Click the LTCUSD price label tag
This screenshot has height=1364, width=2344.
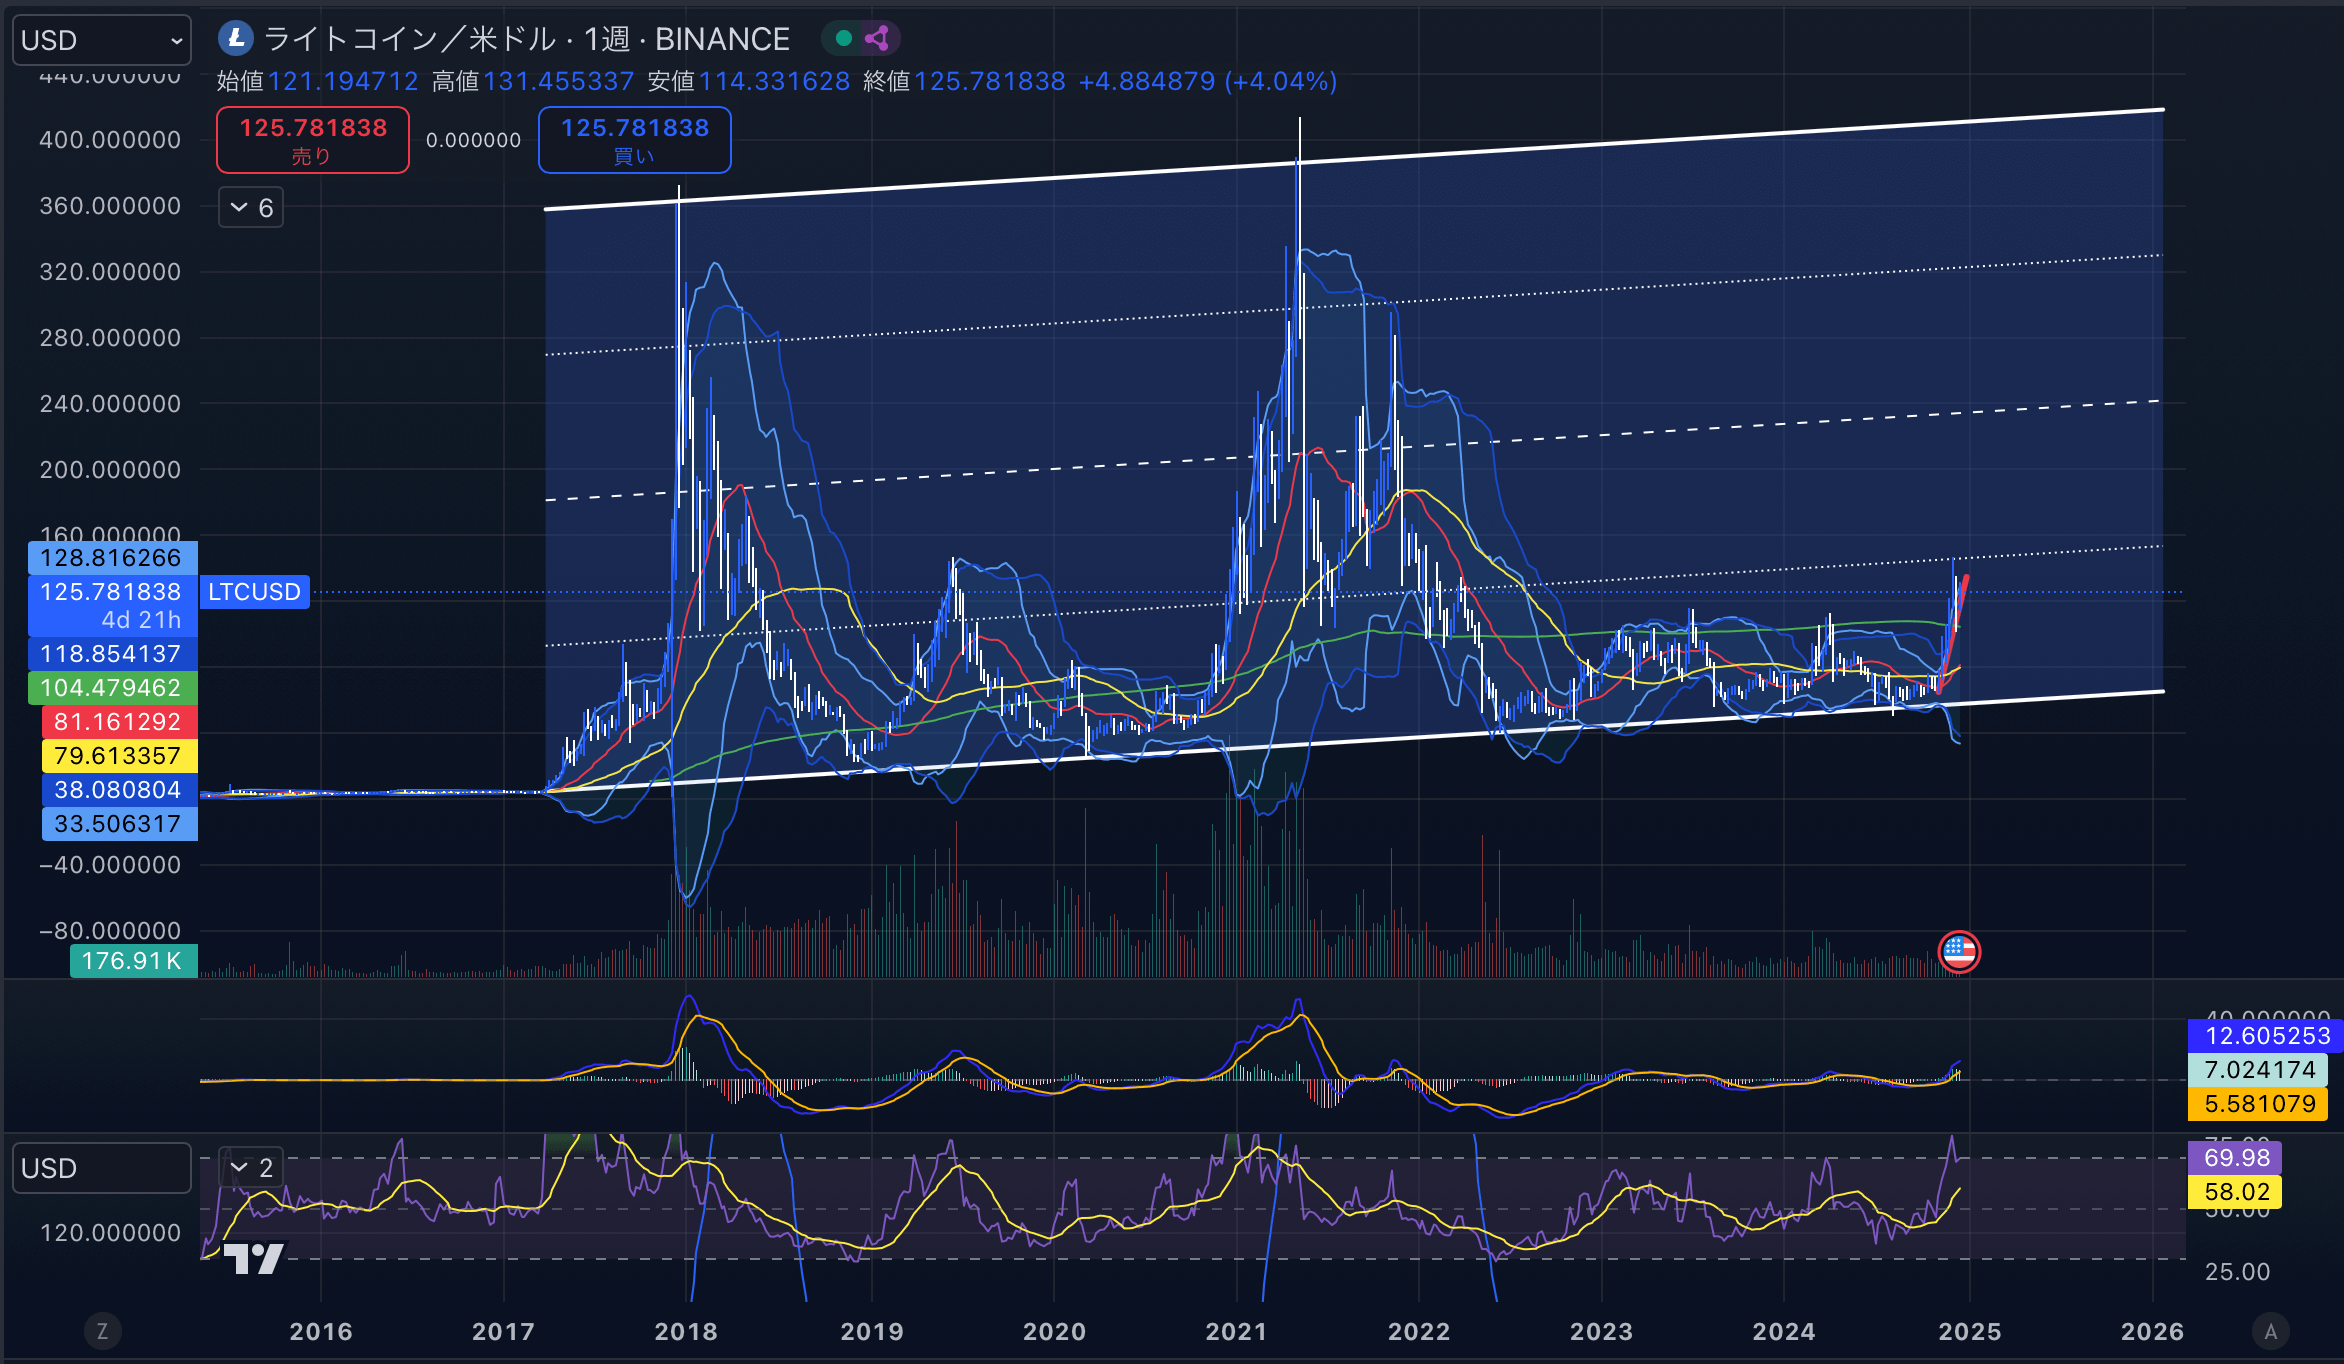[254, 592]
